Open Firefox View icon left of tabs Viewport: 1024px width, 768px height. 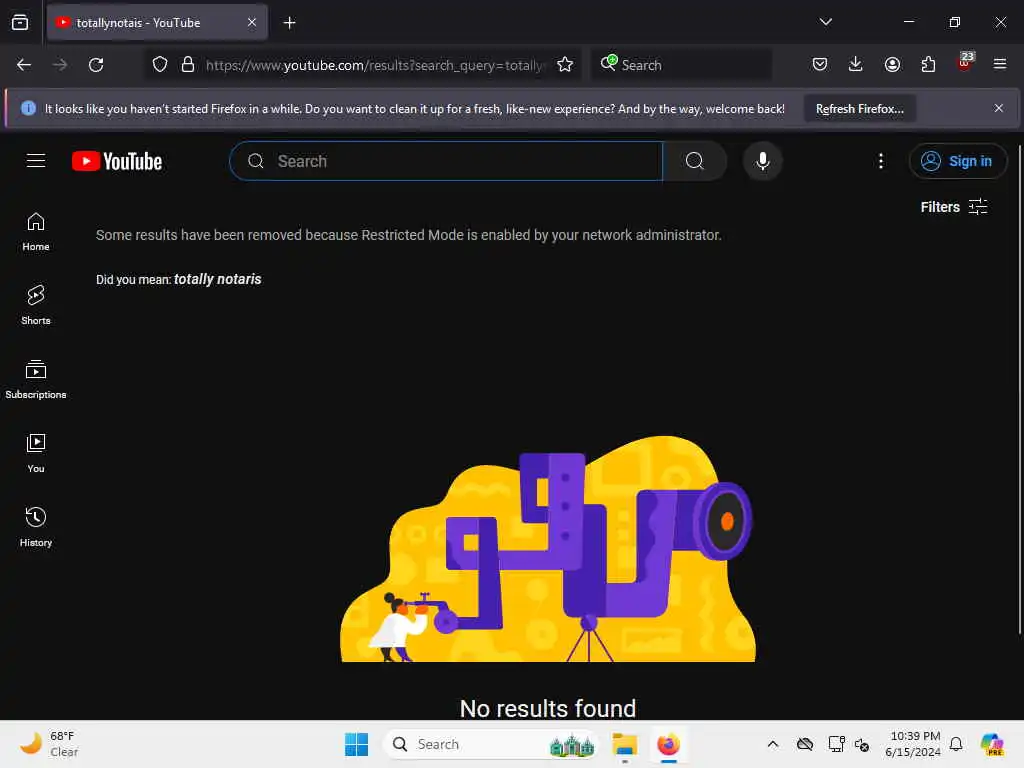tap(20, 23)
